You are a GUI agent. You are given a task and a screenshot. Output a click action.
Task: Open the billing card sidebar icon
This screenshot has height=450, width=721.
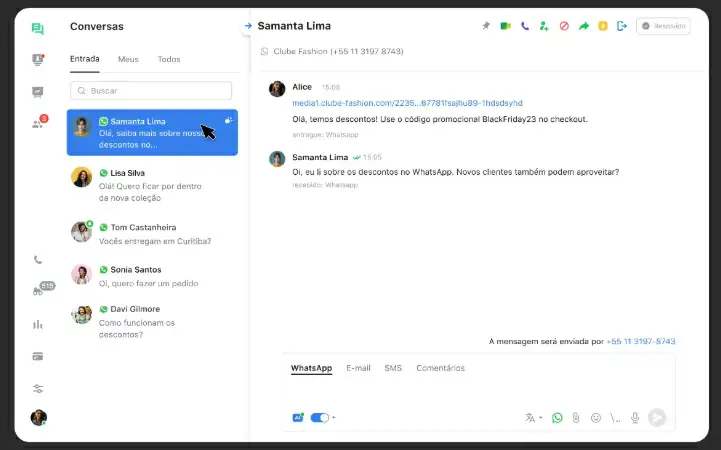38,356
